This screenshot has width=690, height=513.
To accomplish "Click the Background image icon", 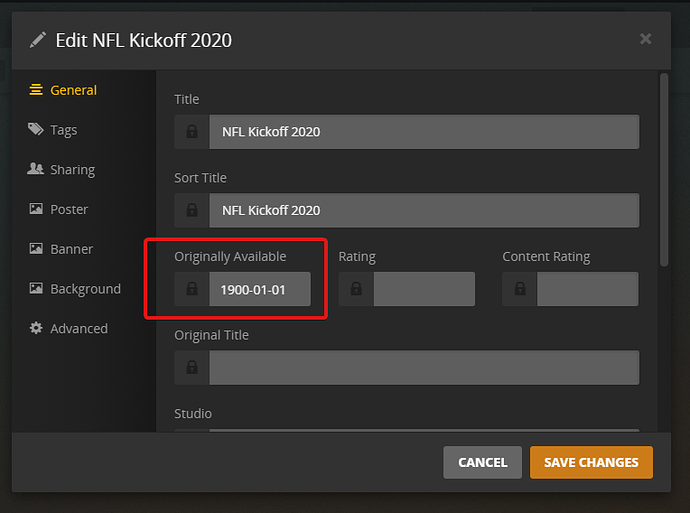I will click(x=36, y=289).
